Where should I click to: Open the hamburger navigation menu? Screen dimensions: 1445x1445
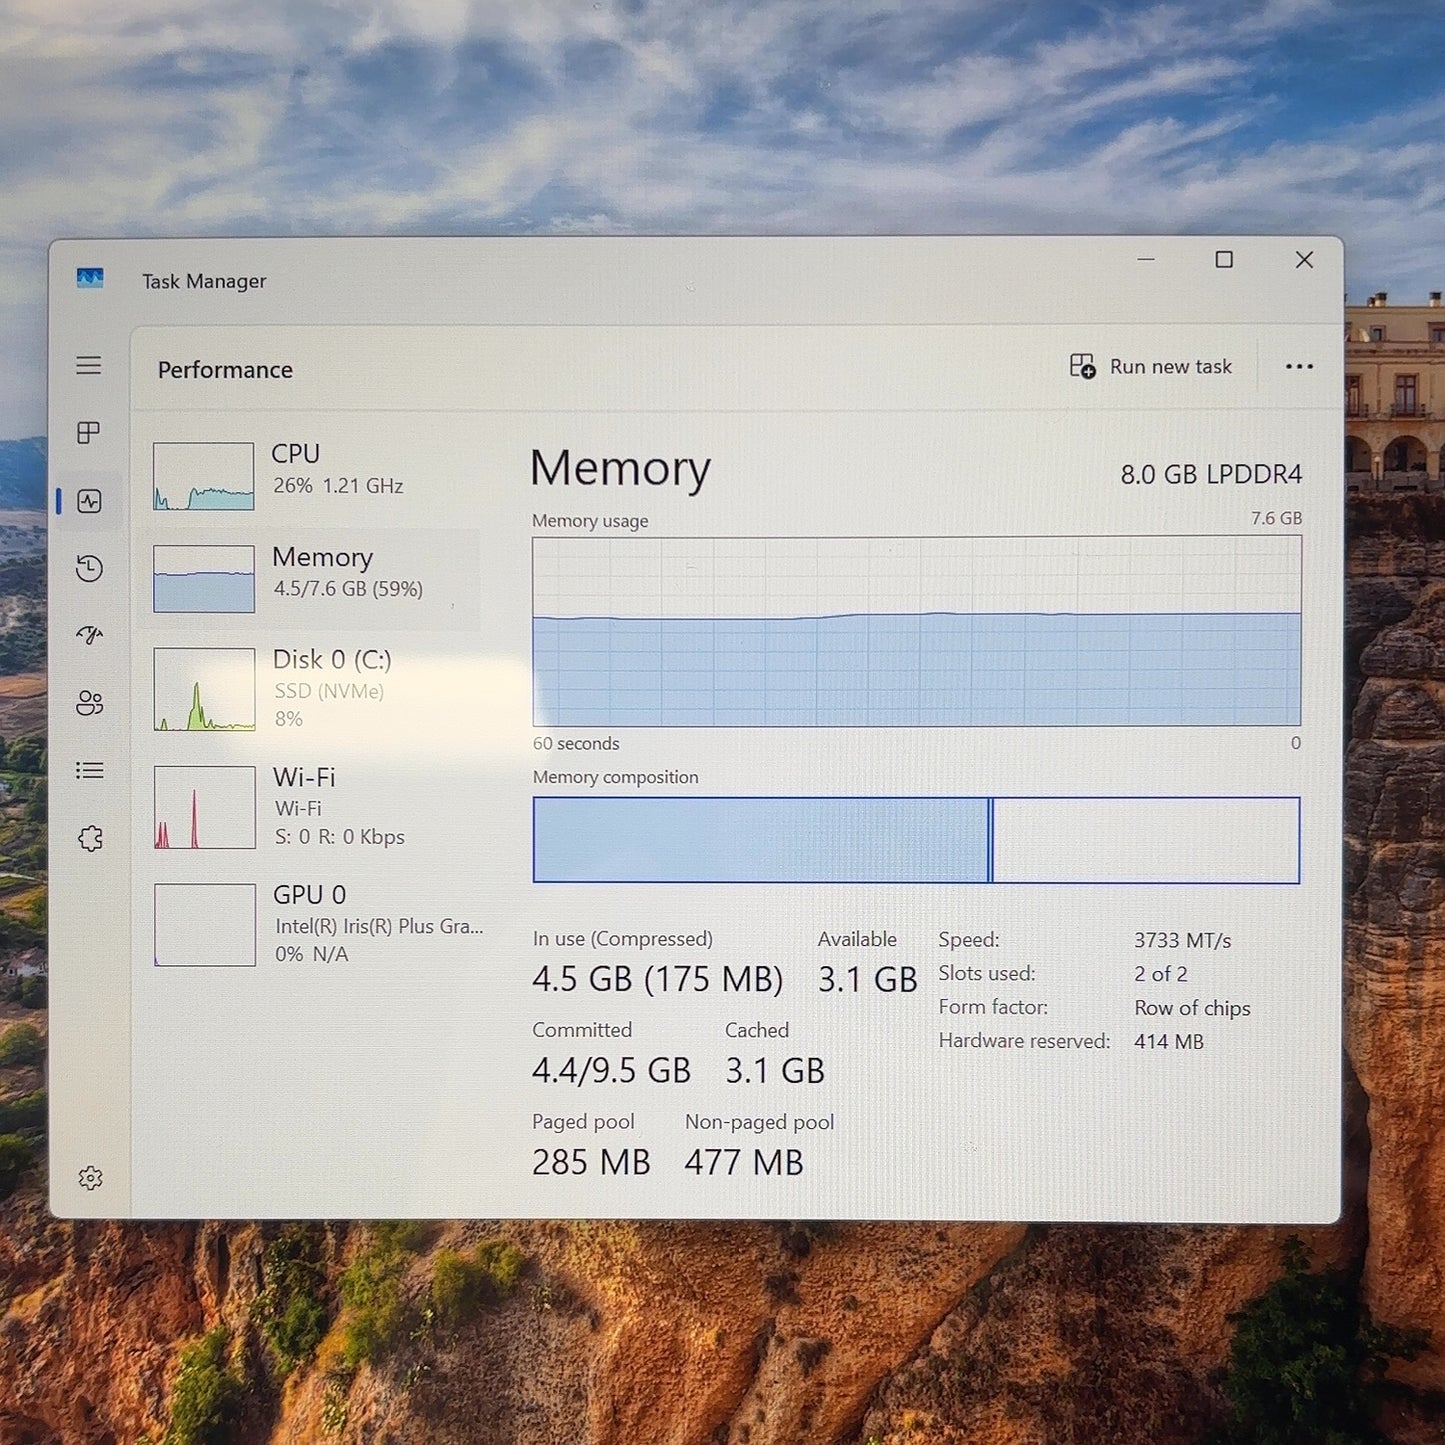(89, 365)
